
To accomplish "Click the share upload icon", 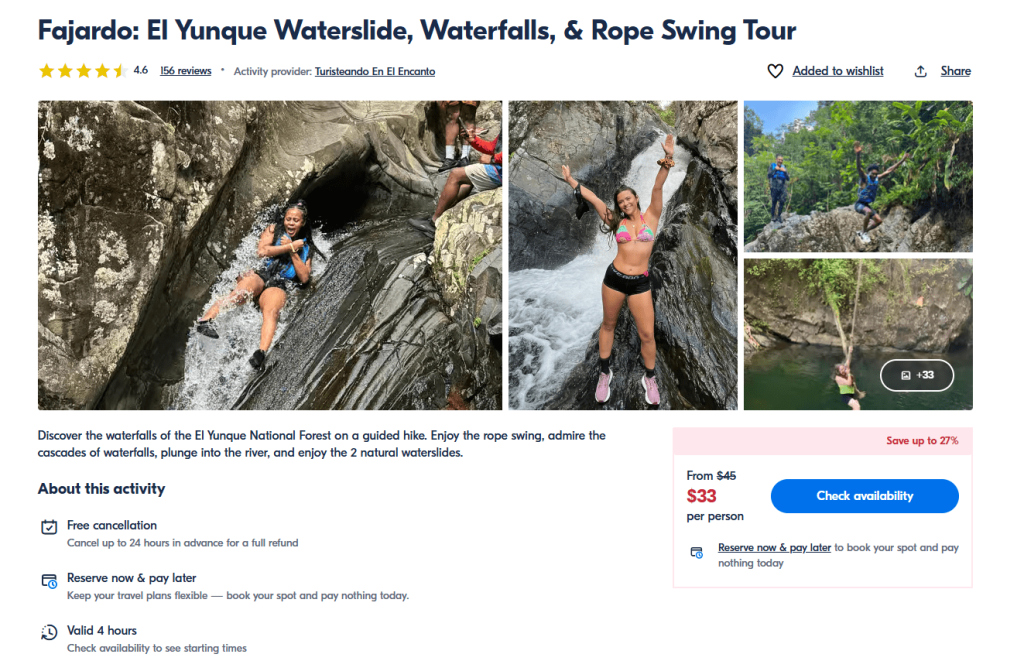I will (x=921, y=71).
